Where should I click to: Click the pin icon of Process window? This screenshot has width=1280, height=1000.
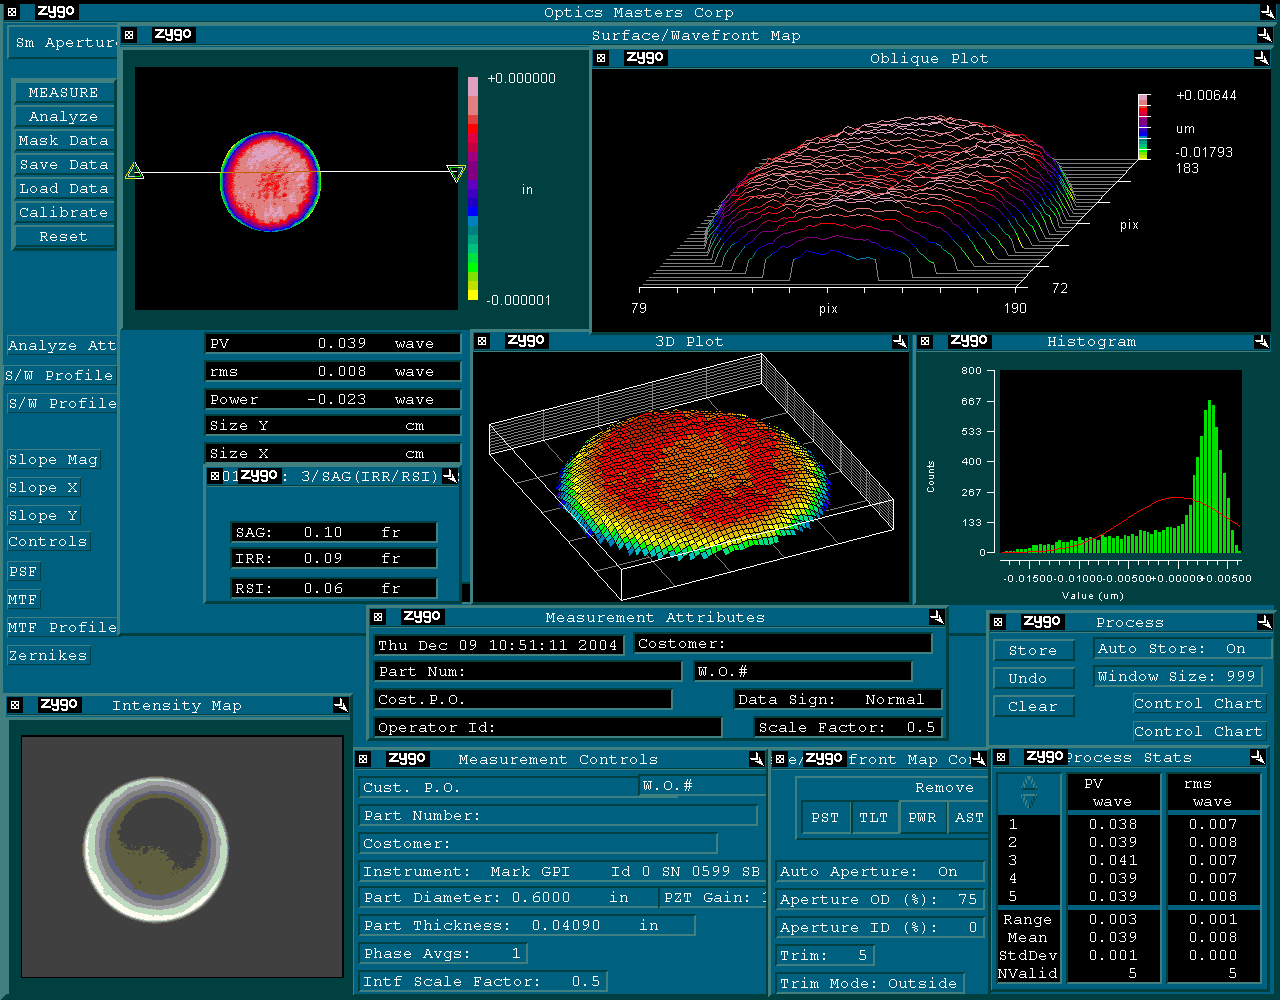[x=1264, y=622]
